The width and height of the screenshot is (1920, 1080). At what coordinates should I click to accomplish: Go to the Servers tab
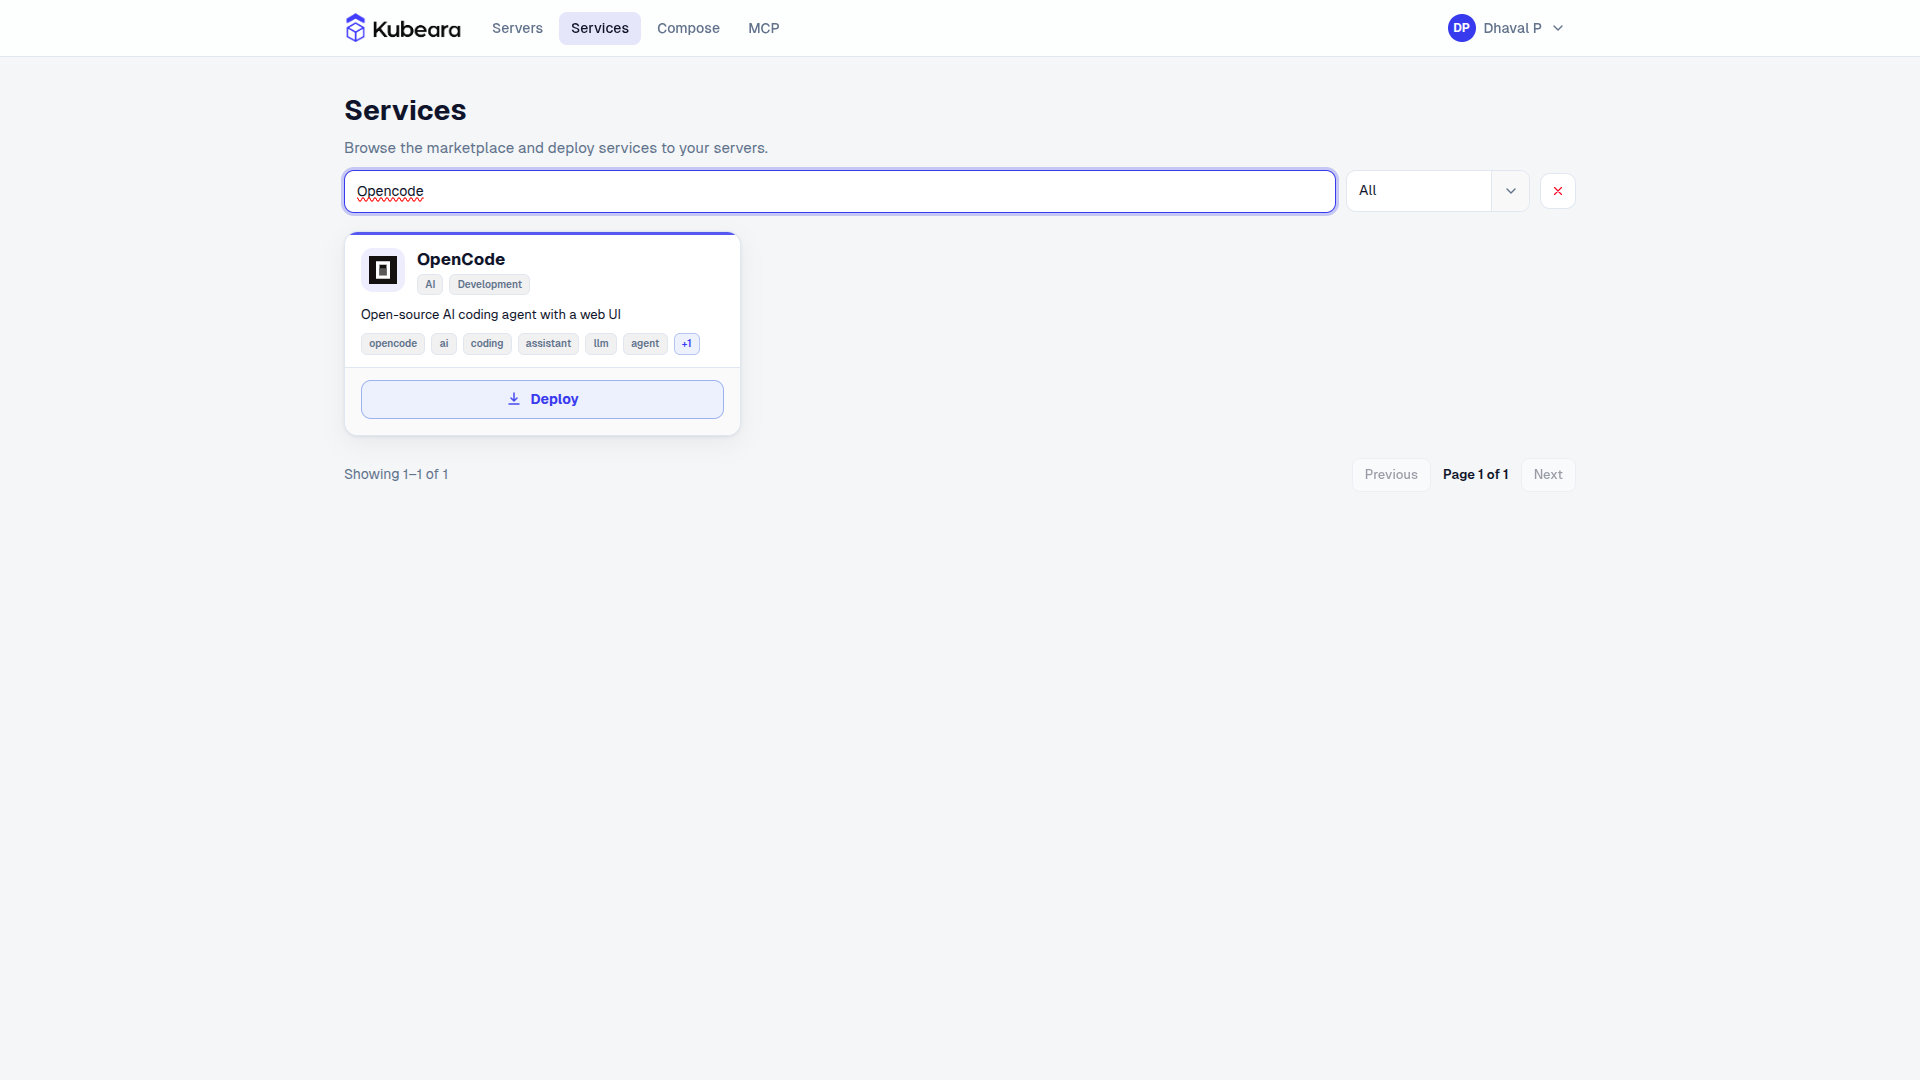tap(517, 28)
